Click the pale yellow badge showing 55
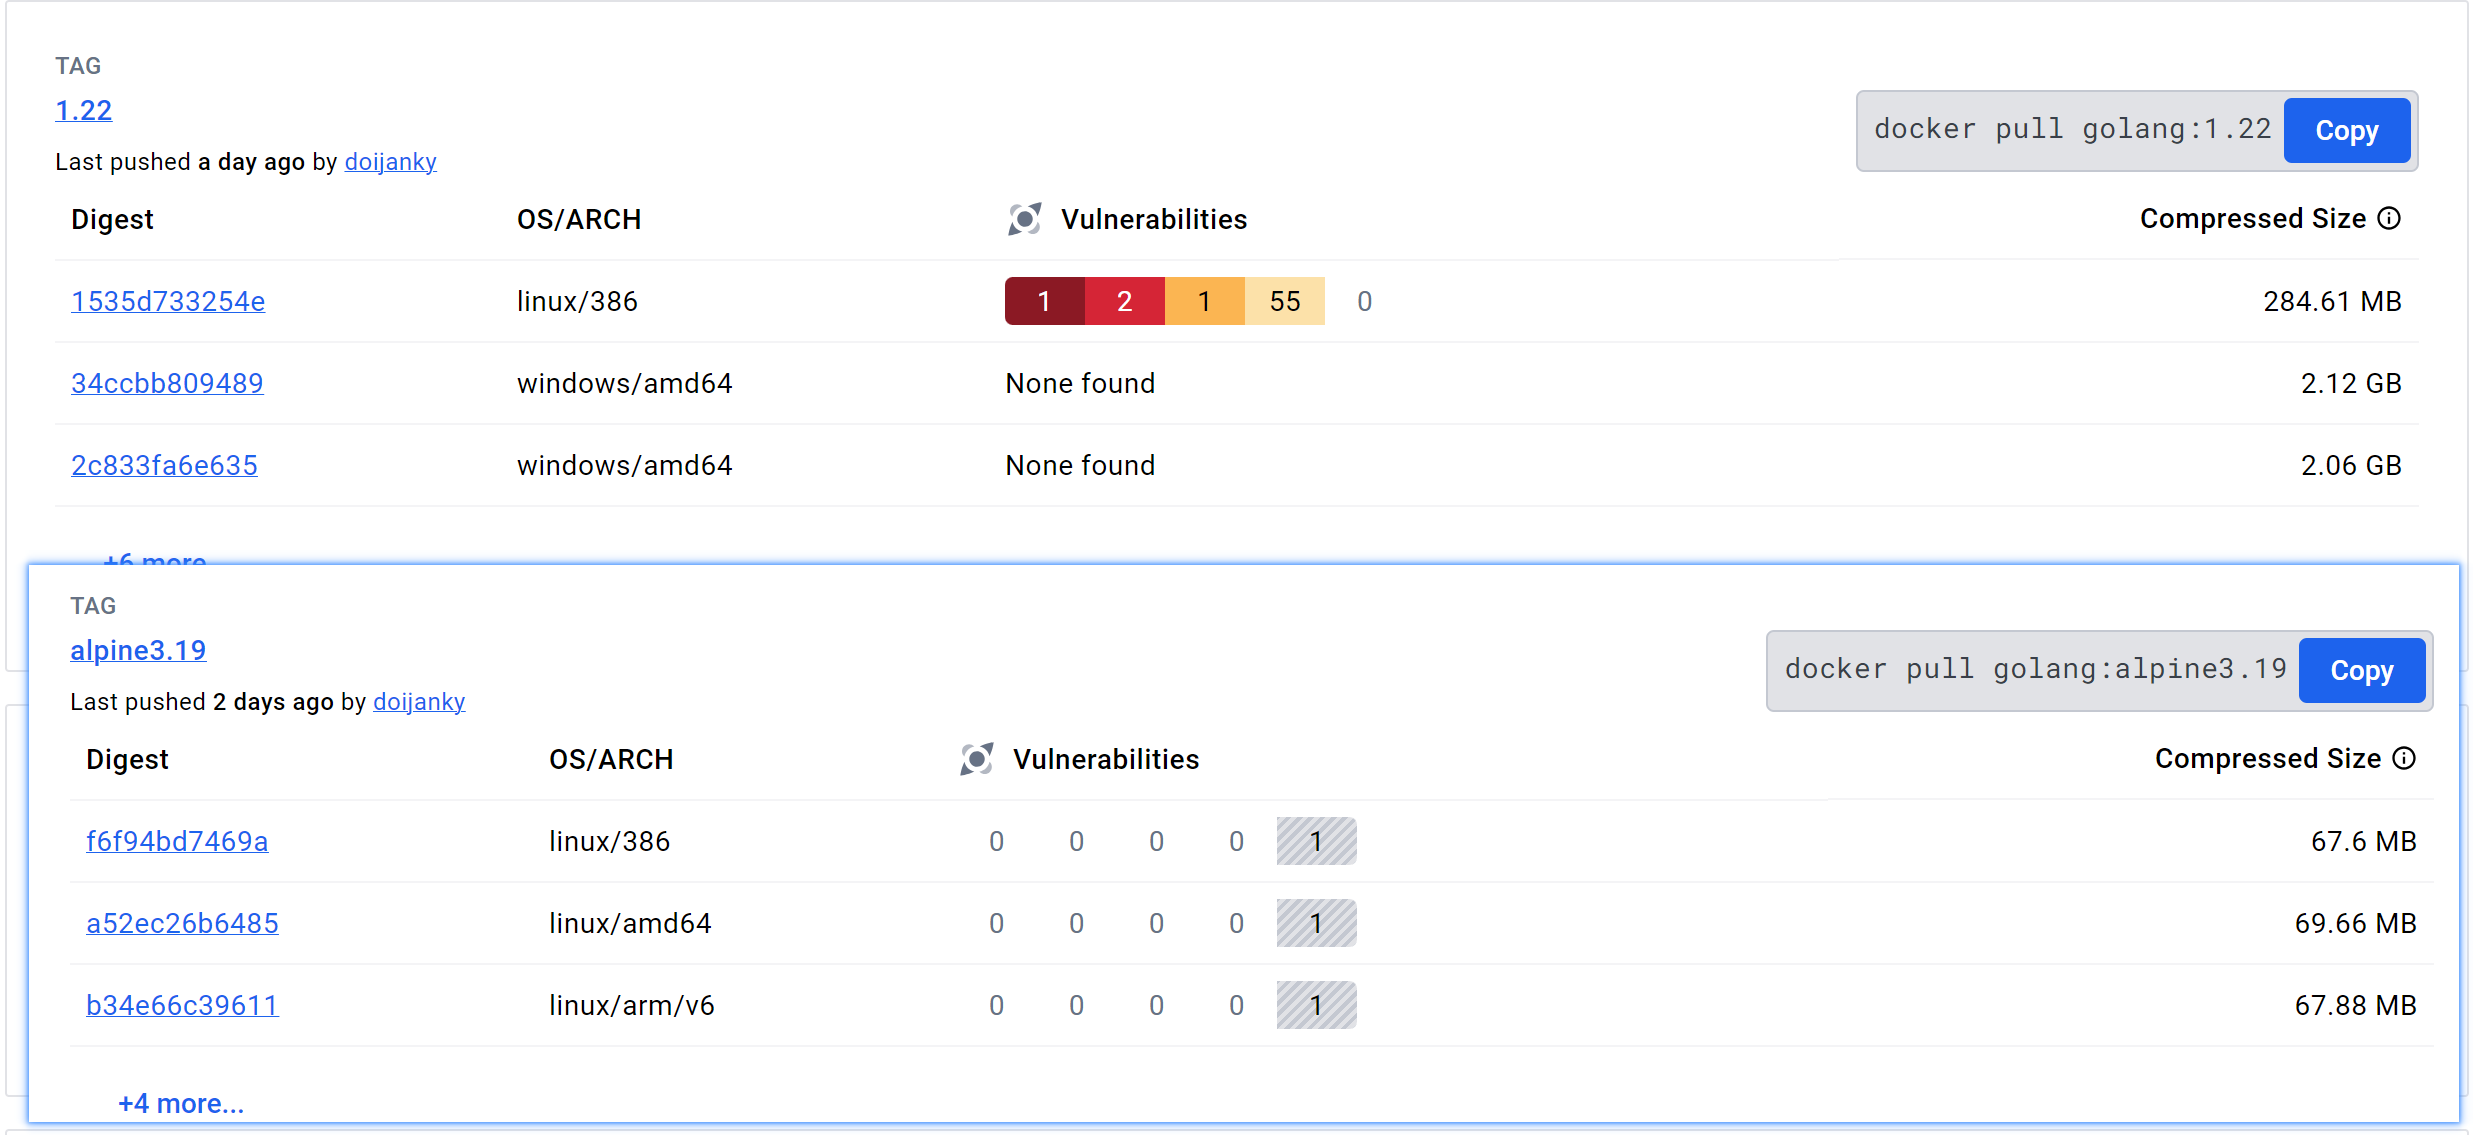This screenshot has height=1135, width=2488. coord(1284,301)
